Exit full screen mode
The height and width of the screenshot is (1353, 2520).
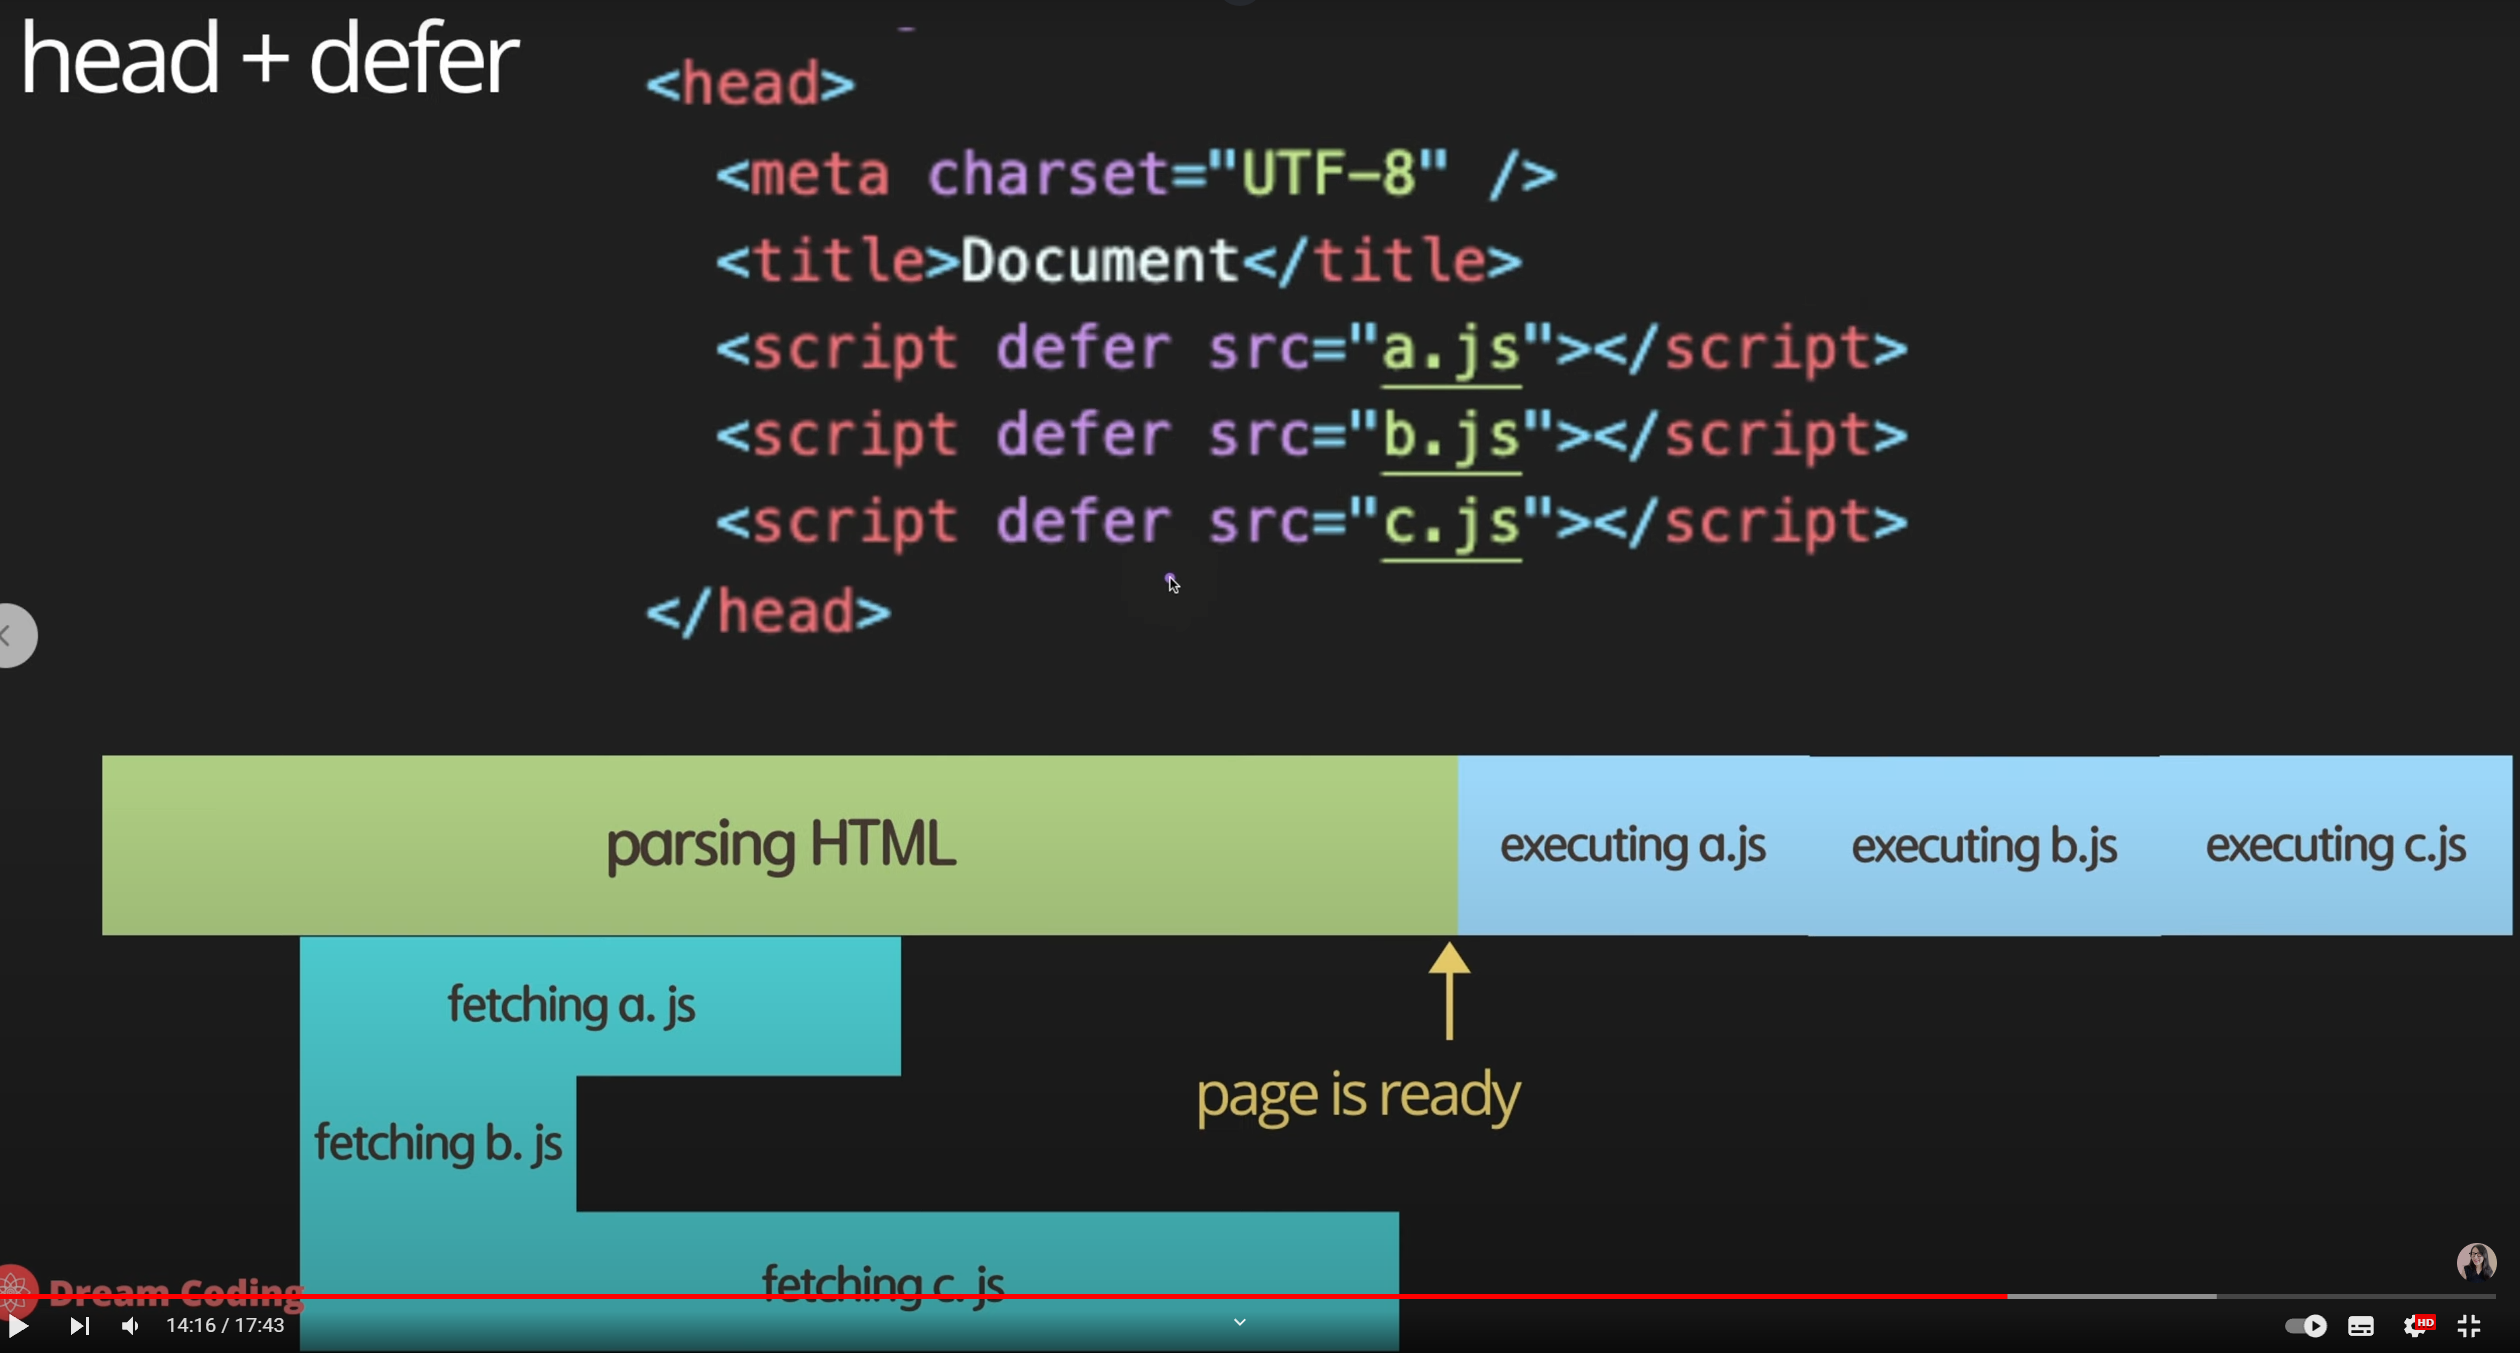2469,1326
